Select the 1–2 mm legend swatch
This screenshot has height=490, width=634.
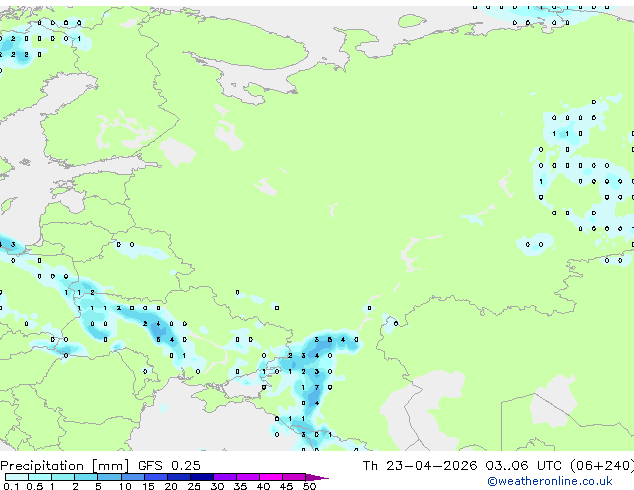(63, 477)
